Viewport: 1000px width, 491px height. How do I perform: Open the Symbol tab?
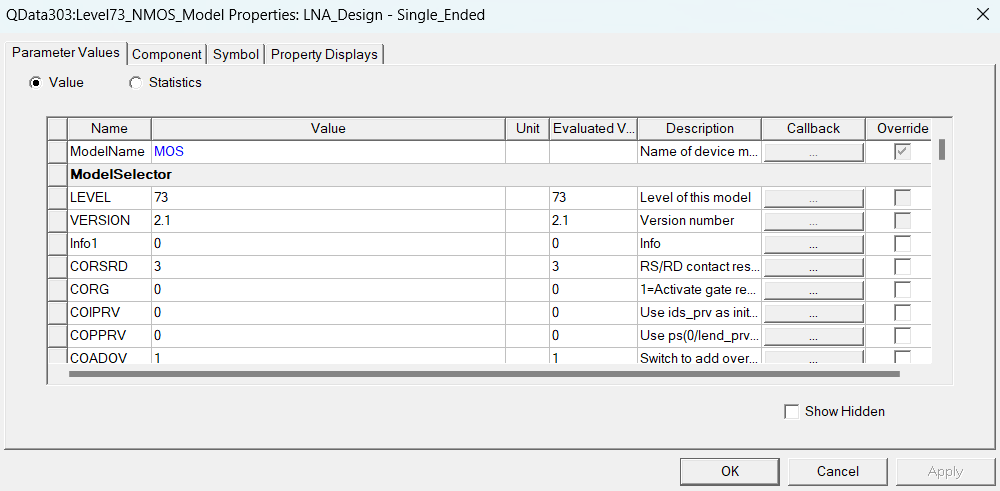pos(236,54)
